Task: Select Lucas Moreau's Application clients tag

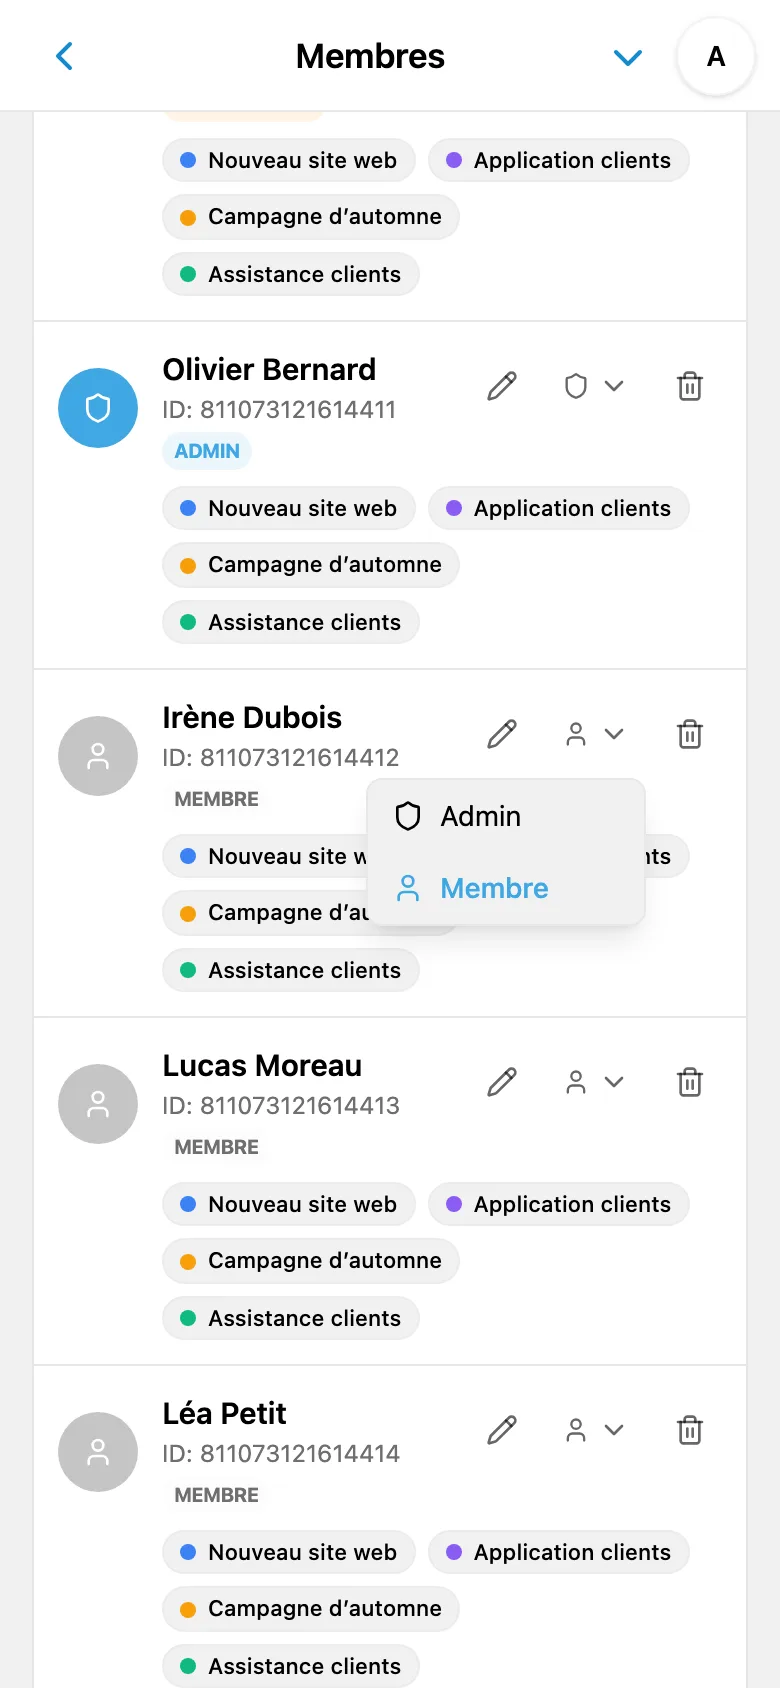Action: [x=559, y=1204]
